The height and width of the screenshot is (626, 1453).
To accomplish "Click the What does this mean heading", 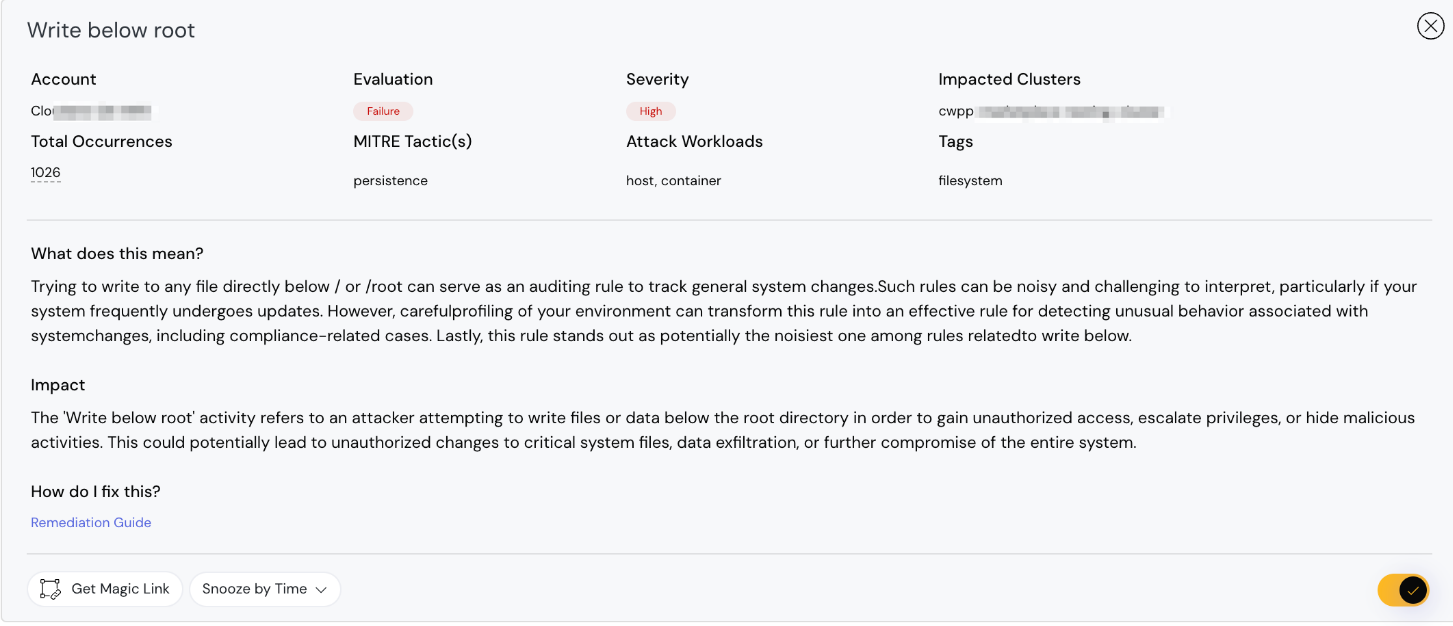I will (117, 253).
